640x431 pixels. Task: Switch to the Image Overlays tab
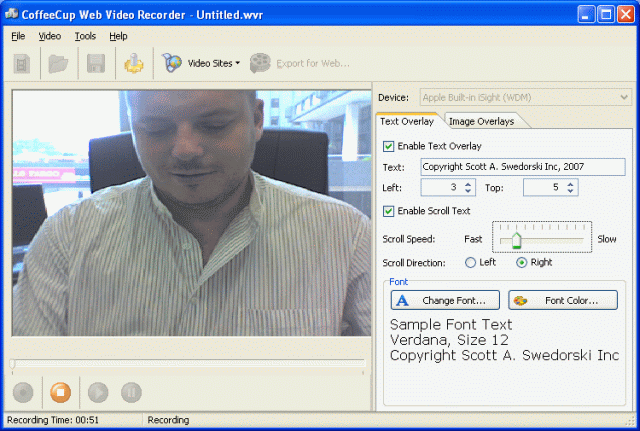coord(481,121)
